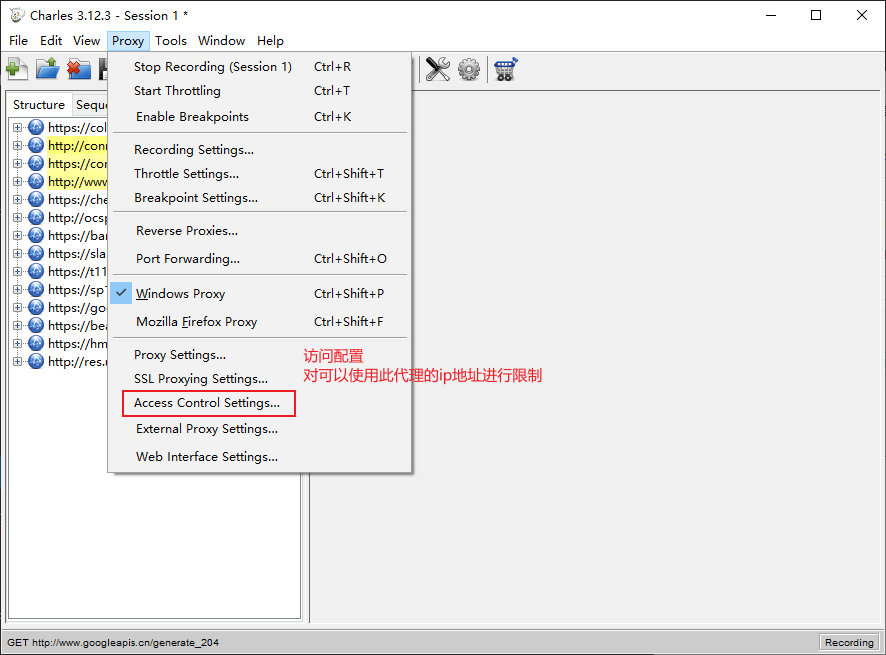Expand the highlighted http://con tree node
886x655 pixels.
18,146
